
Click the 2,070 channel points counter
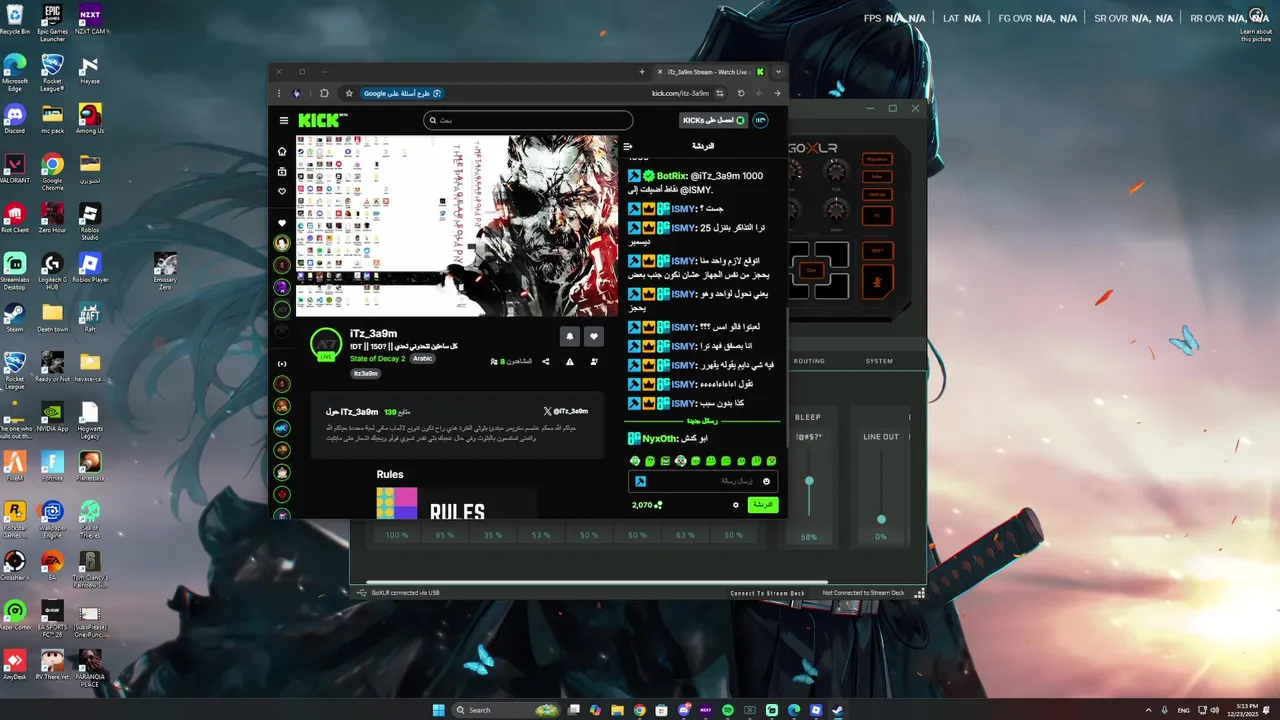647,505
